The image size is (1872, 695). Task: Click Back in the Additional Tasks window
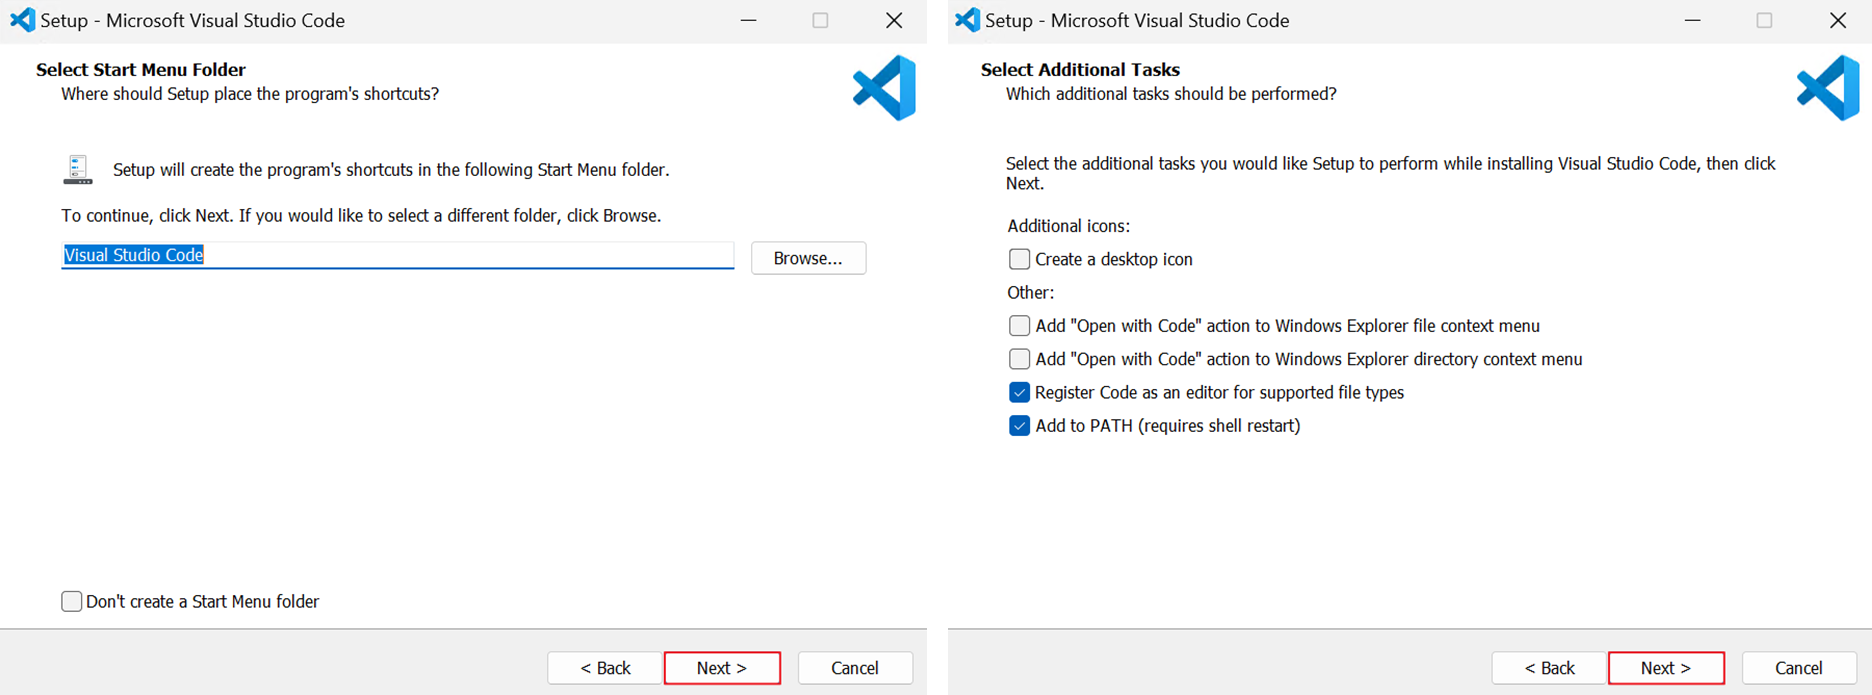[1549, 668]
